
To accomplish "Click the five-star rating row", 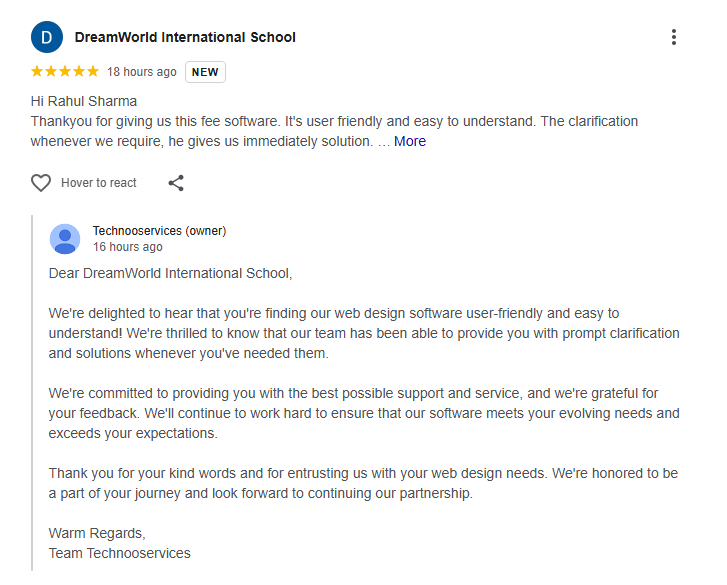I will (x=65, y=72).
